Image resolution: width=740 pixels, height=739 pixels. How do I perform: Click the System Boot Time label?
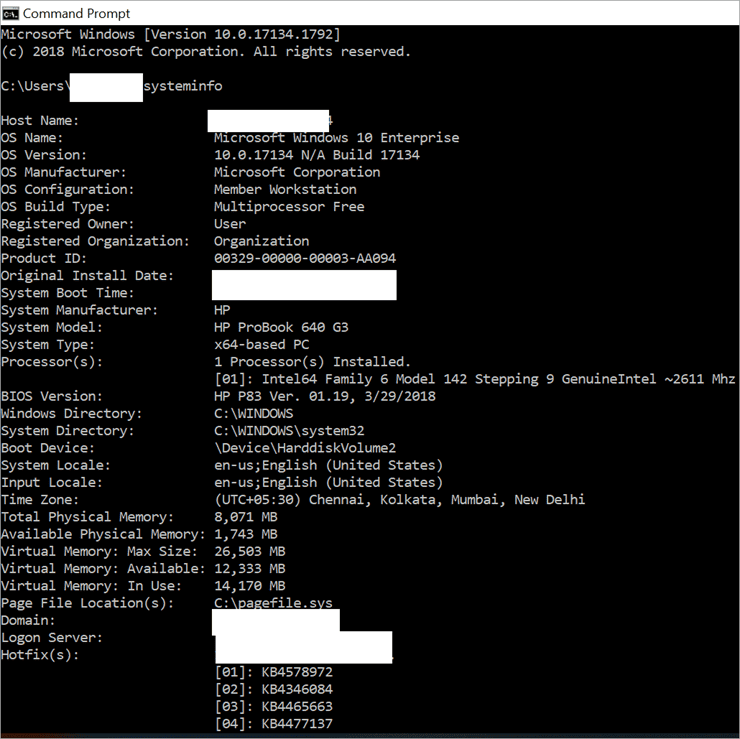tap(67, 293)
